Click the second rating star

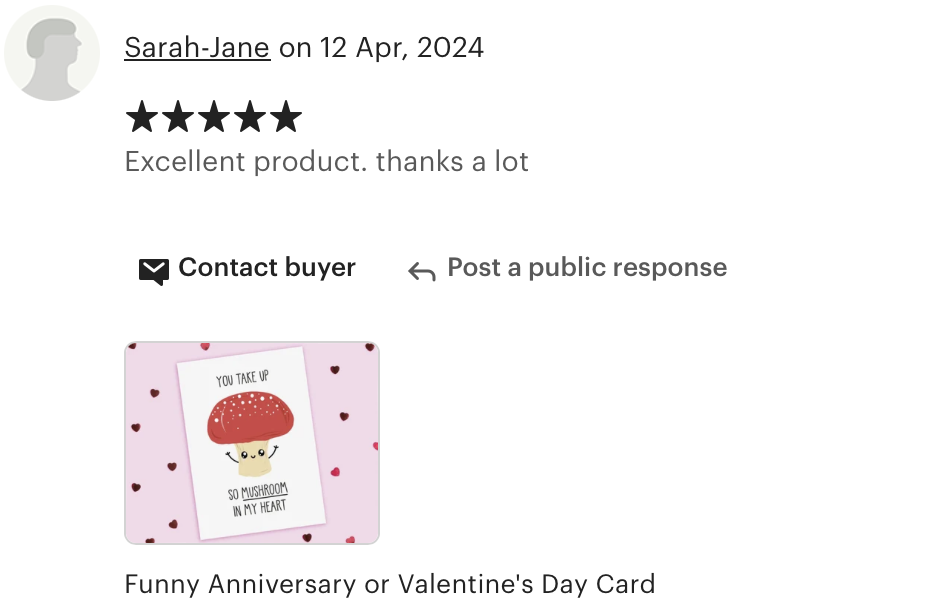click(178, 116)
